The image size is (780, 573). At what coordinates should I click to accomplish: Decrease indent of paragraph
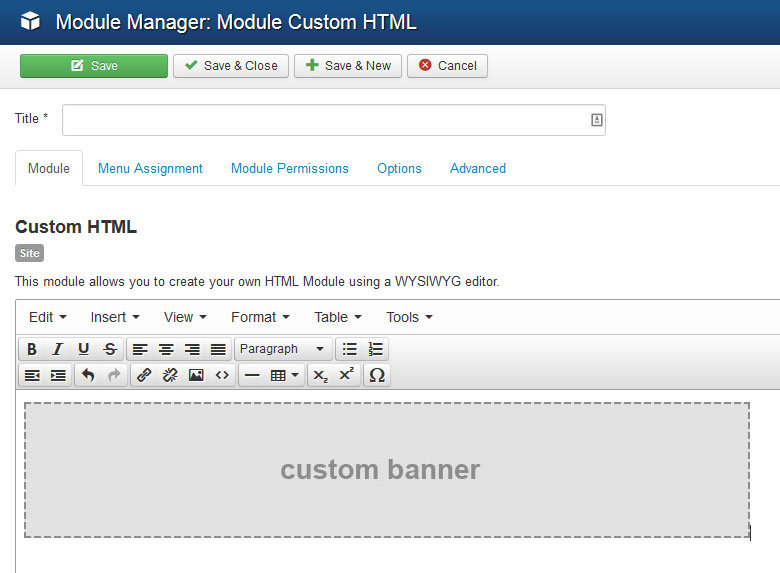(x=32, y=375)
